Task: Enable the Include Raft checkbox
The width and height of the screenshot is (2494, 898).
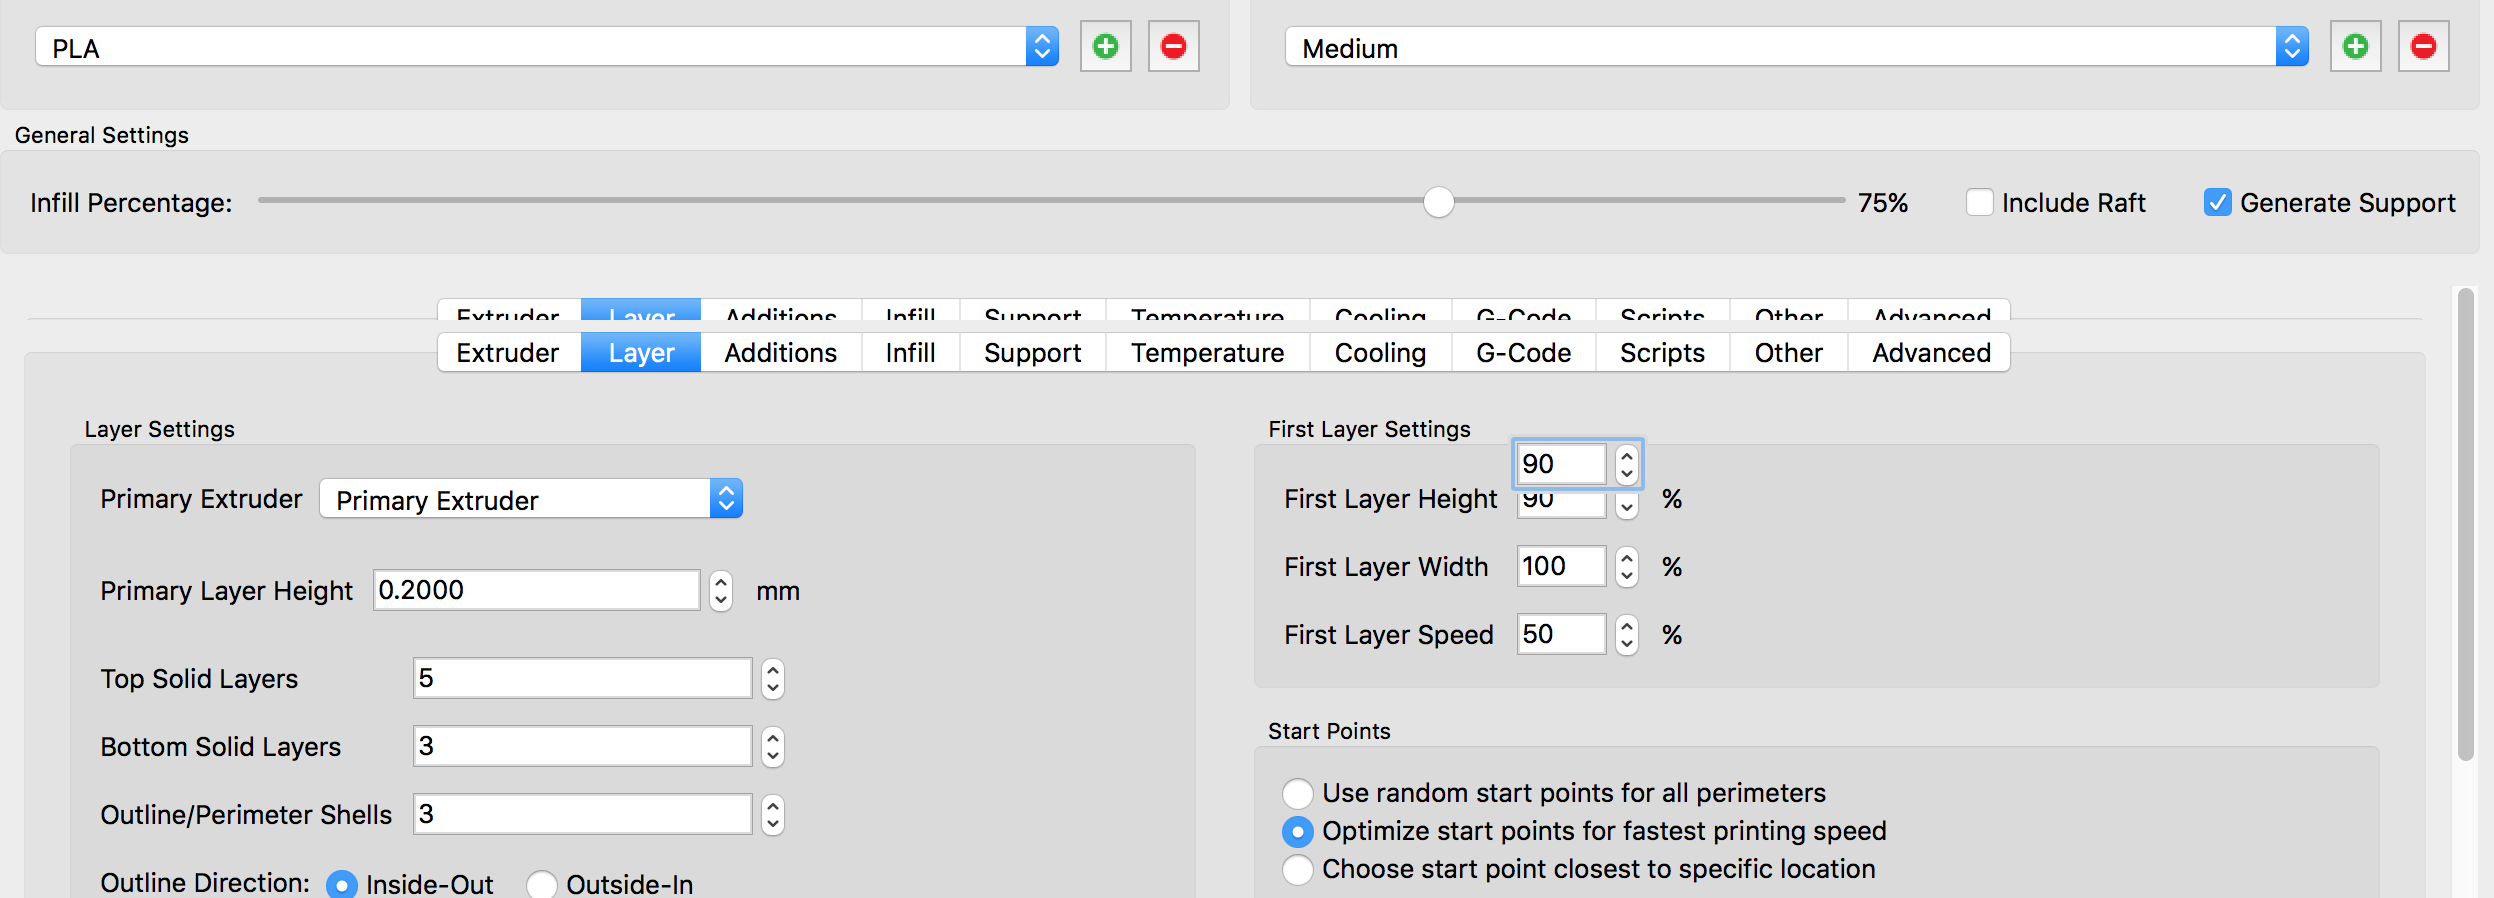Action: pyautogui.click(x=1979, y=202)
